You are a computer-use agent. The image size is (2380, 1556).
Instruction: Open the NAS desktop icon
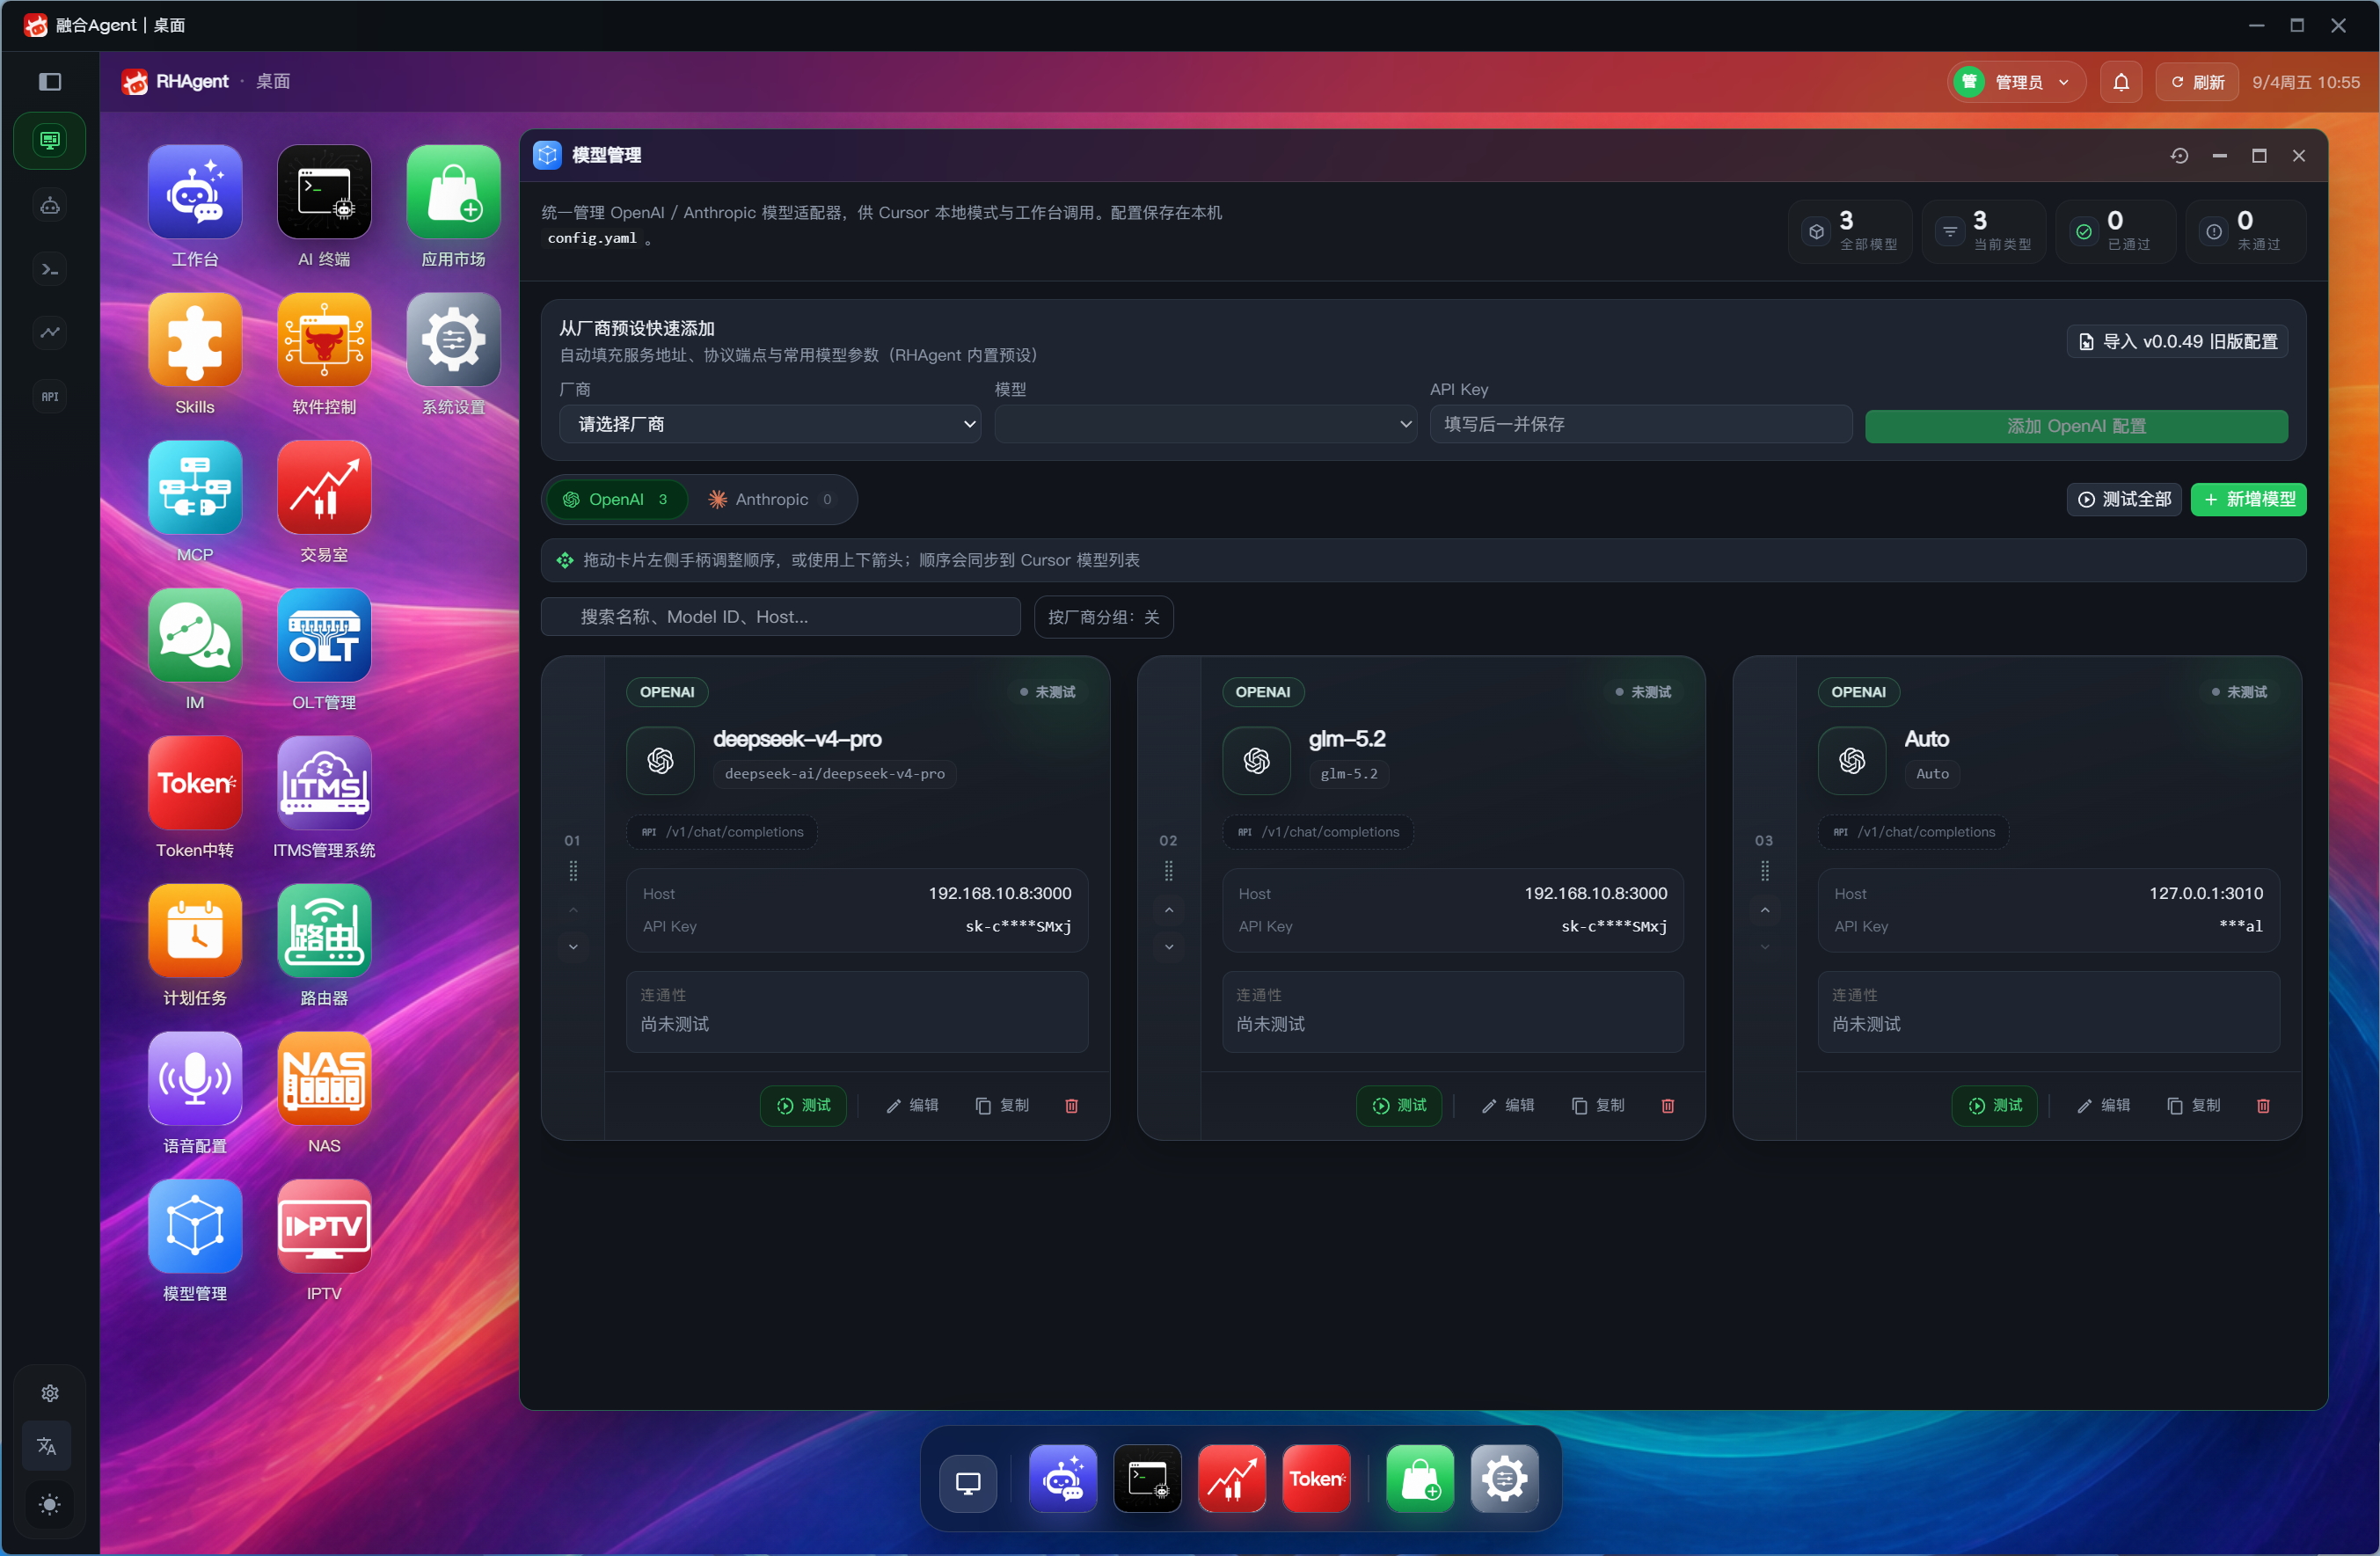(324, 1079)
